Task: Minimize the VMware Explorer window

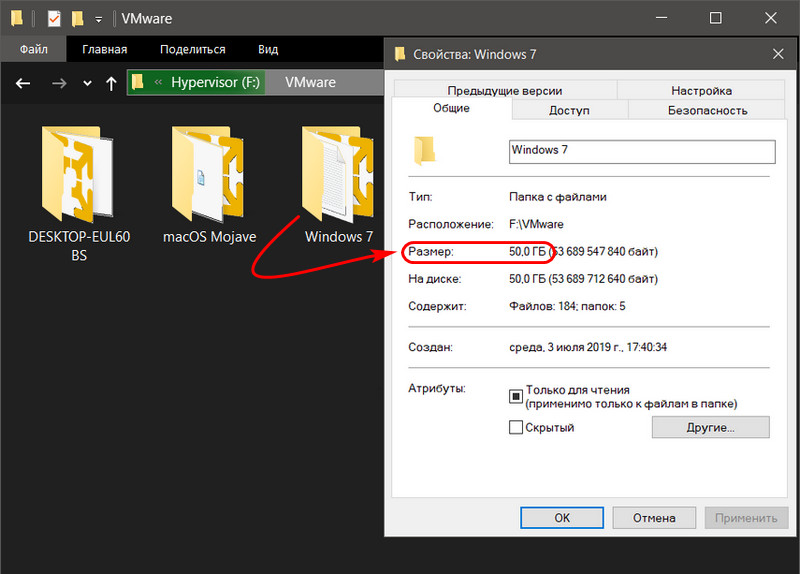Action: [662, 18]
